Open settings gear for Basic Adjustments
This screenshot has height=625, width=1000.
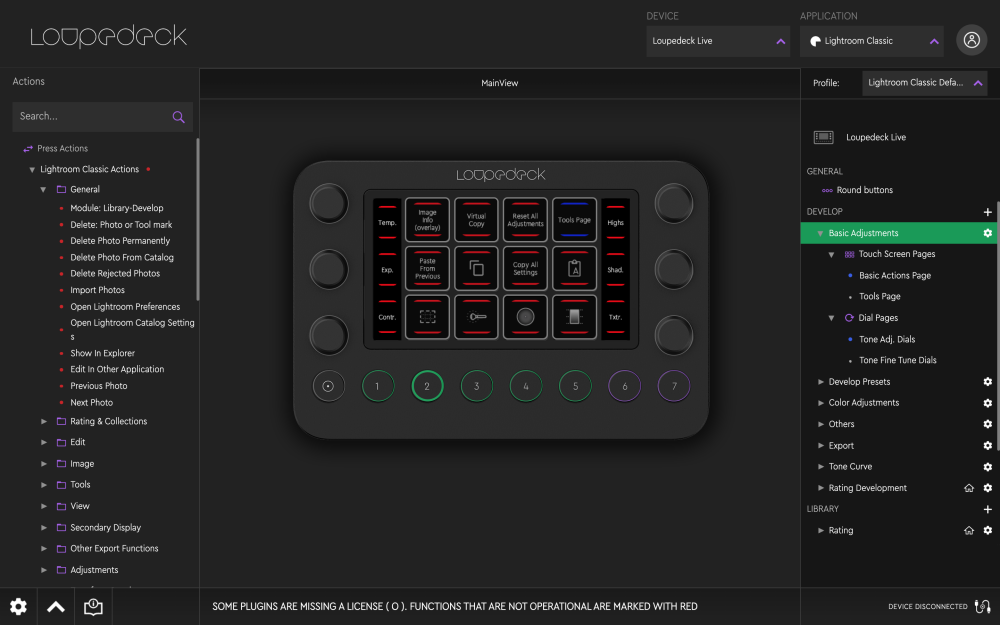click(x=987, y=233)
